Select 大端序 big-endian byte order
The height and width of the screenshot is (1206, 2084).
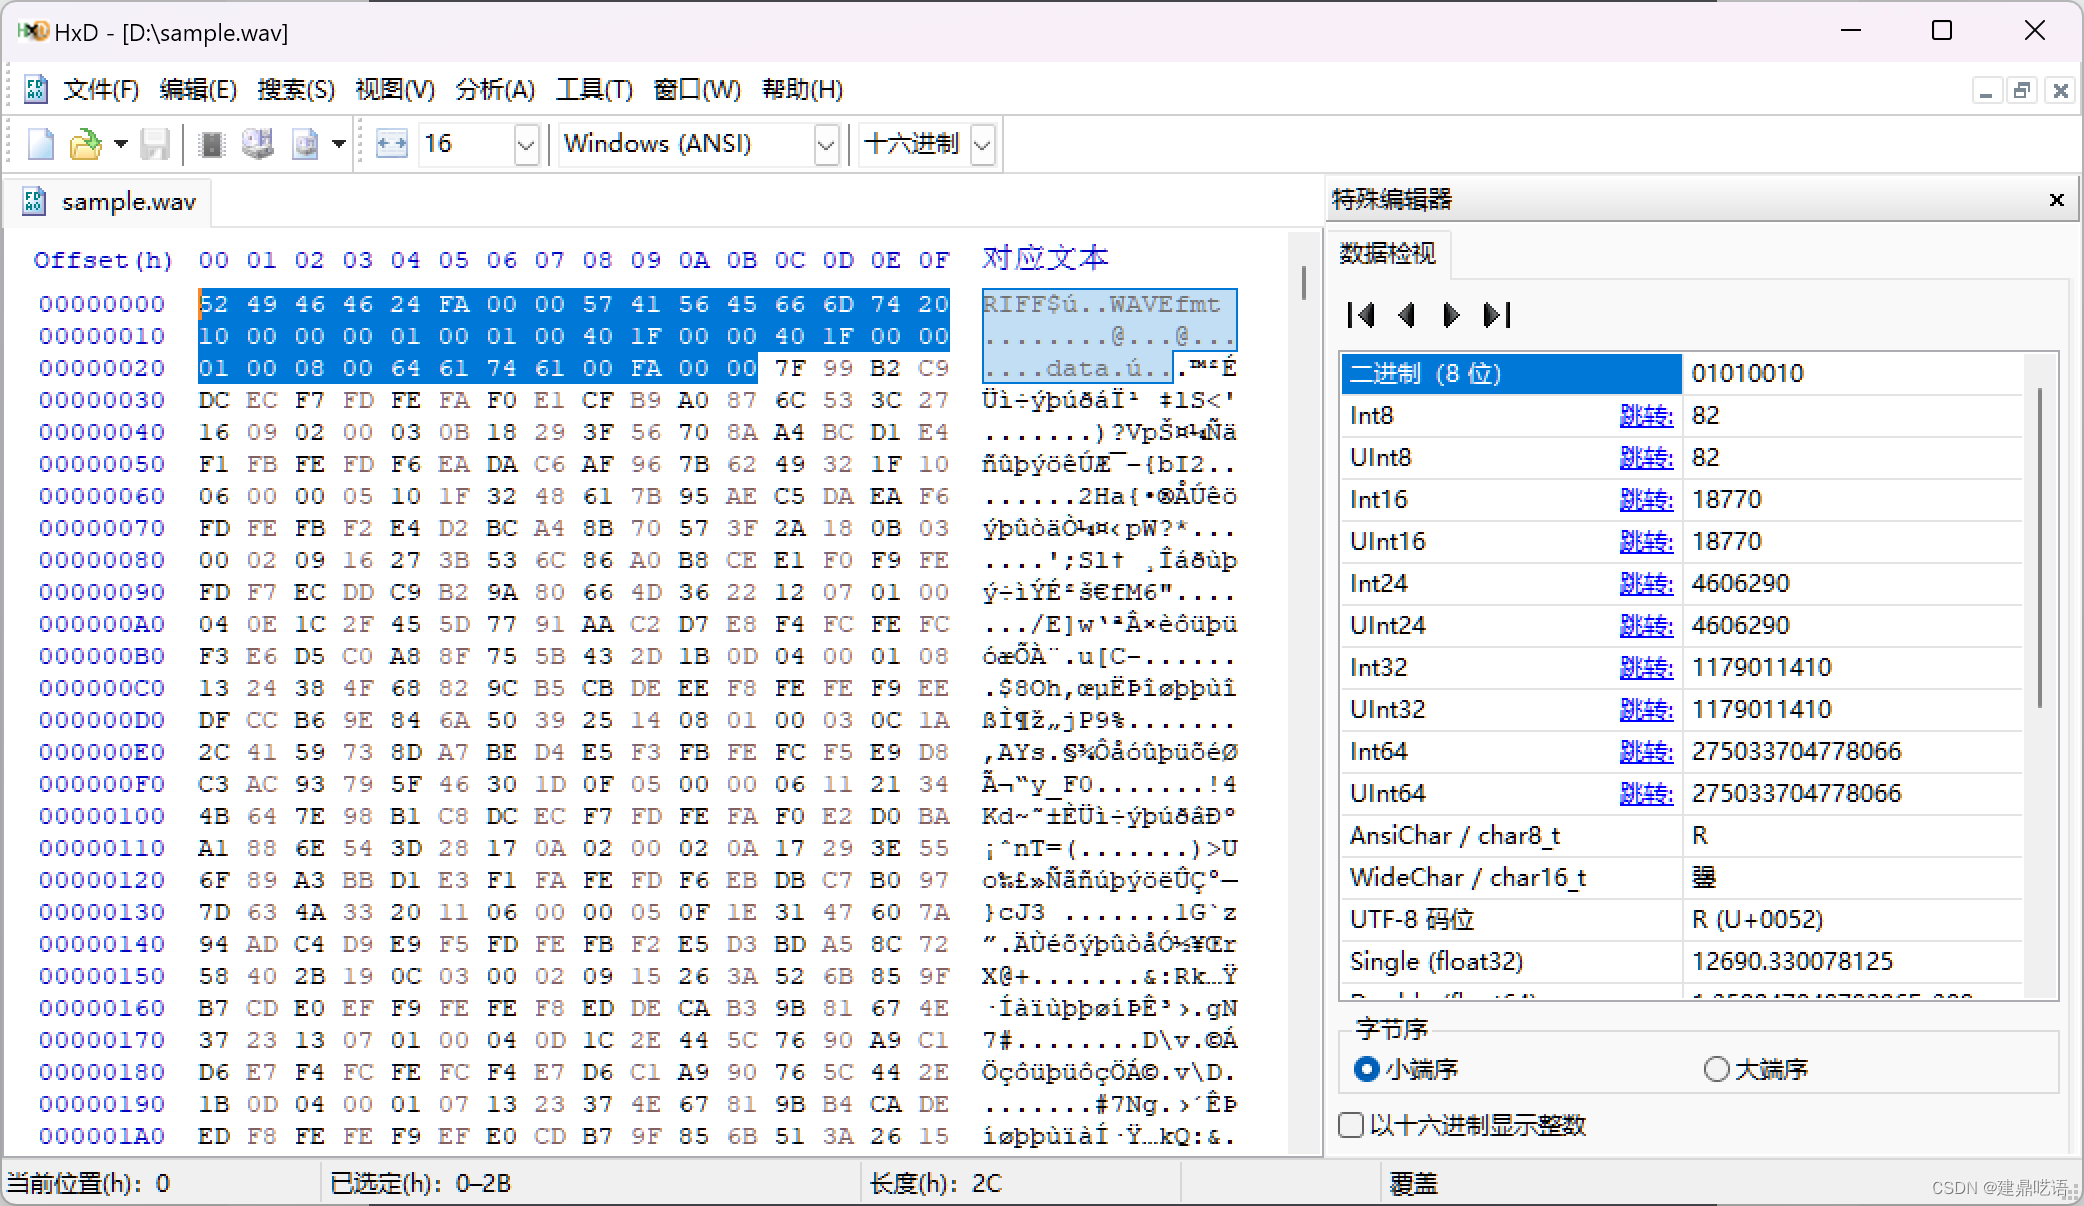[x=1716, y=1069]
